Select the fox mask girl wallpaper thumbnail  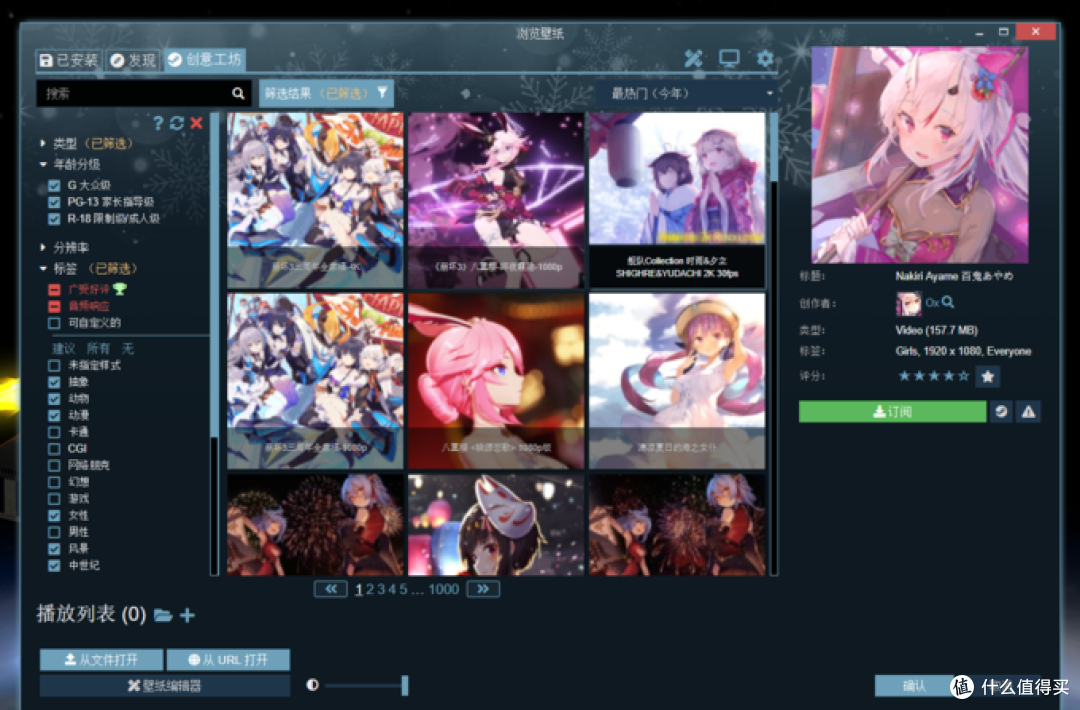496,524
